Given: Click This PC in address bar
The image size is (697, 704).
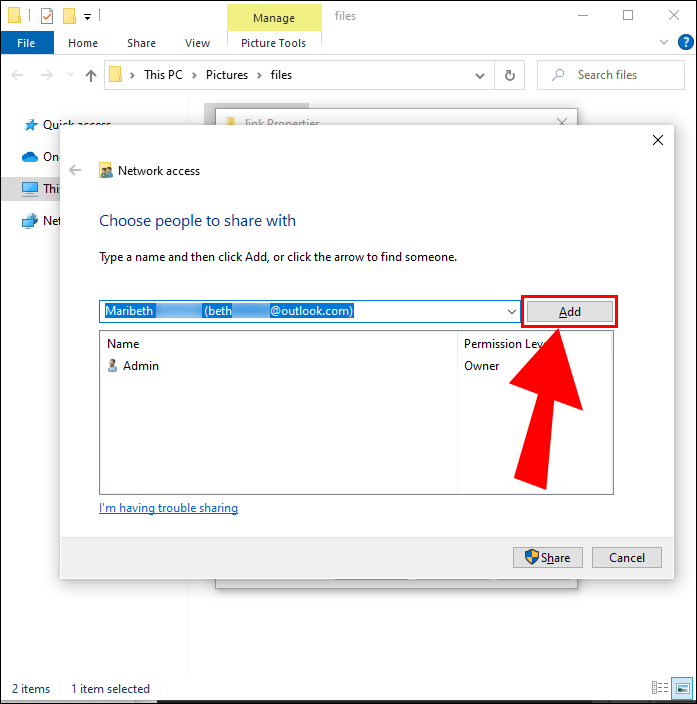Looking at the screenshot, I should pos(163,75).
